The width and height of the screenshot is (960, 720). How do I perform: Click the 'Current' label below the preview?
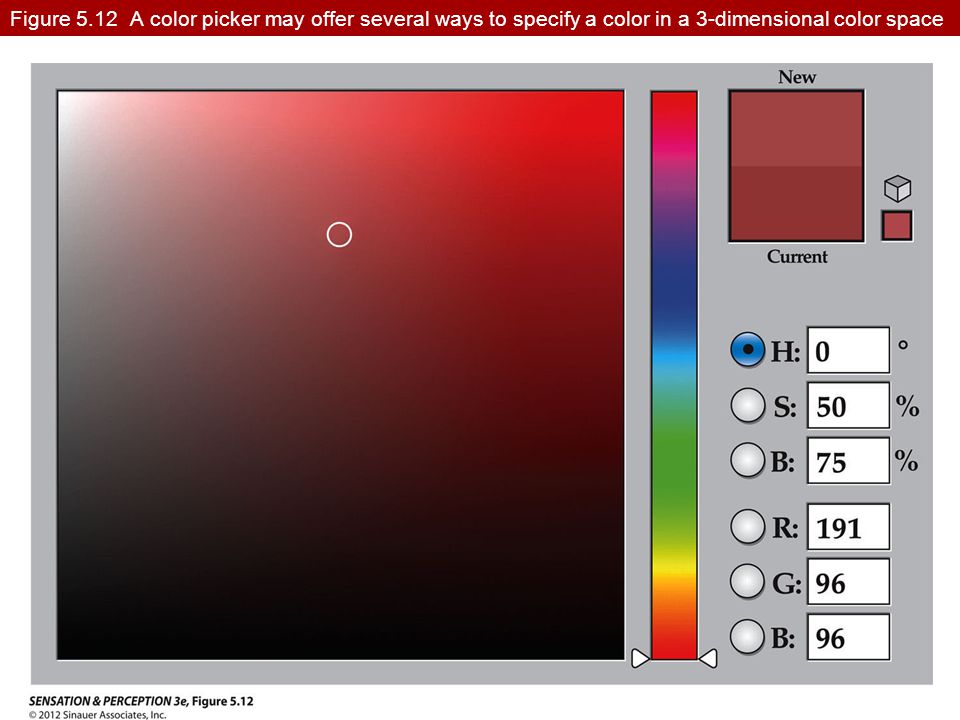(797, 256)
